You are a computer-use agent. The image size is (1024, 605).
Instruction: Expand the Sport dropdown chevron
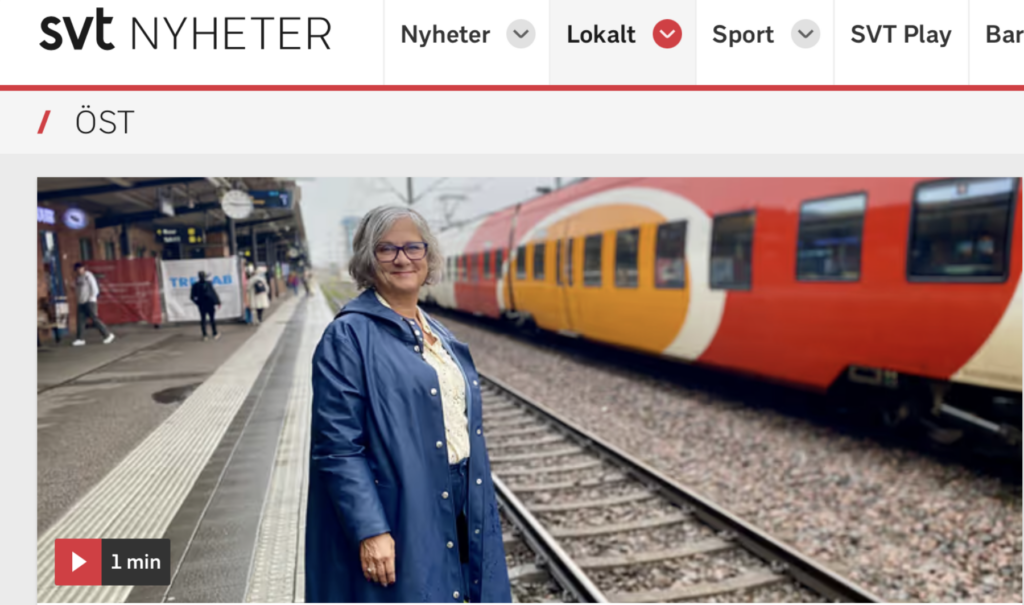[805, 34]
